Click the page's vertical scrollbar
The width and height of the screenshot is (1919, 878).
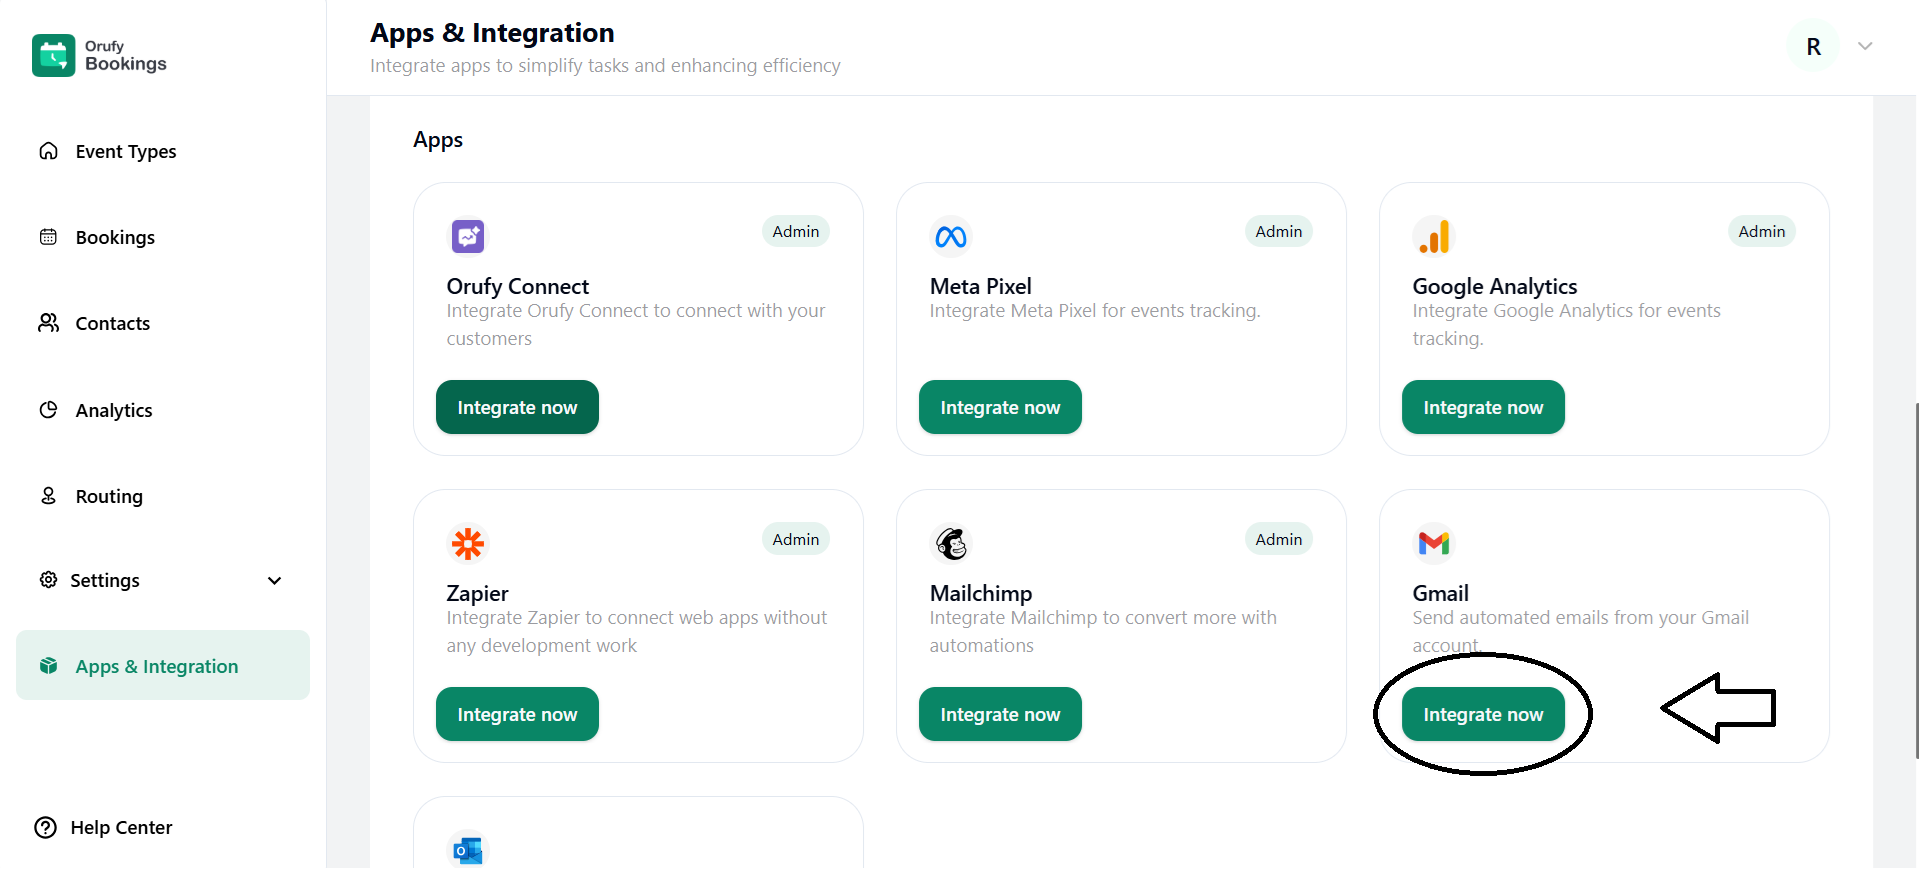pos(1915,580)
